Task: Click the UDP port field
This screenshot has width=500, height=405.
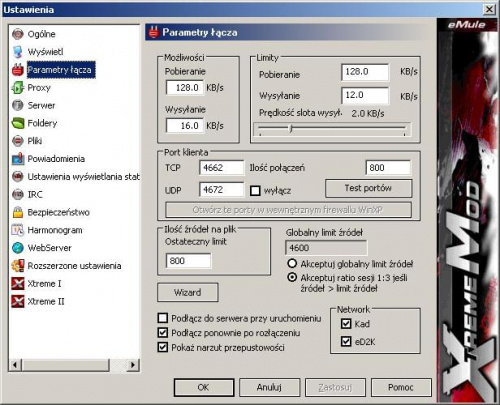Action: pos(222,190)
